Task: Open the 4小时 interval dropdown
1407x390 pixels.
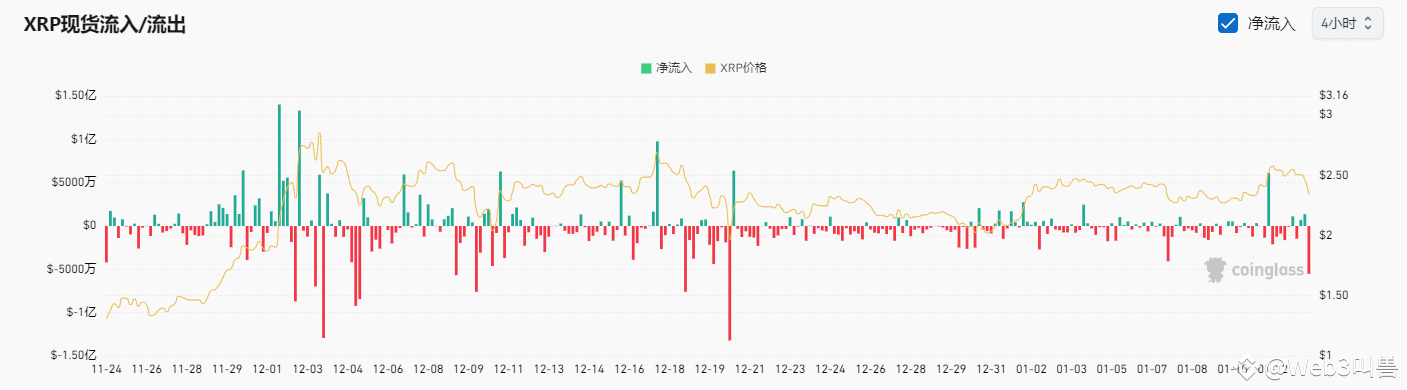Action: pyautogui.click(x=1348, y=23)
